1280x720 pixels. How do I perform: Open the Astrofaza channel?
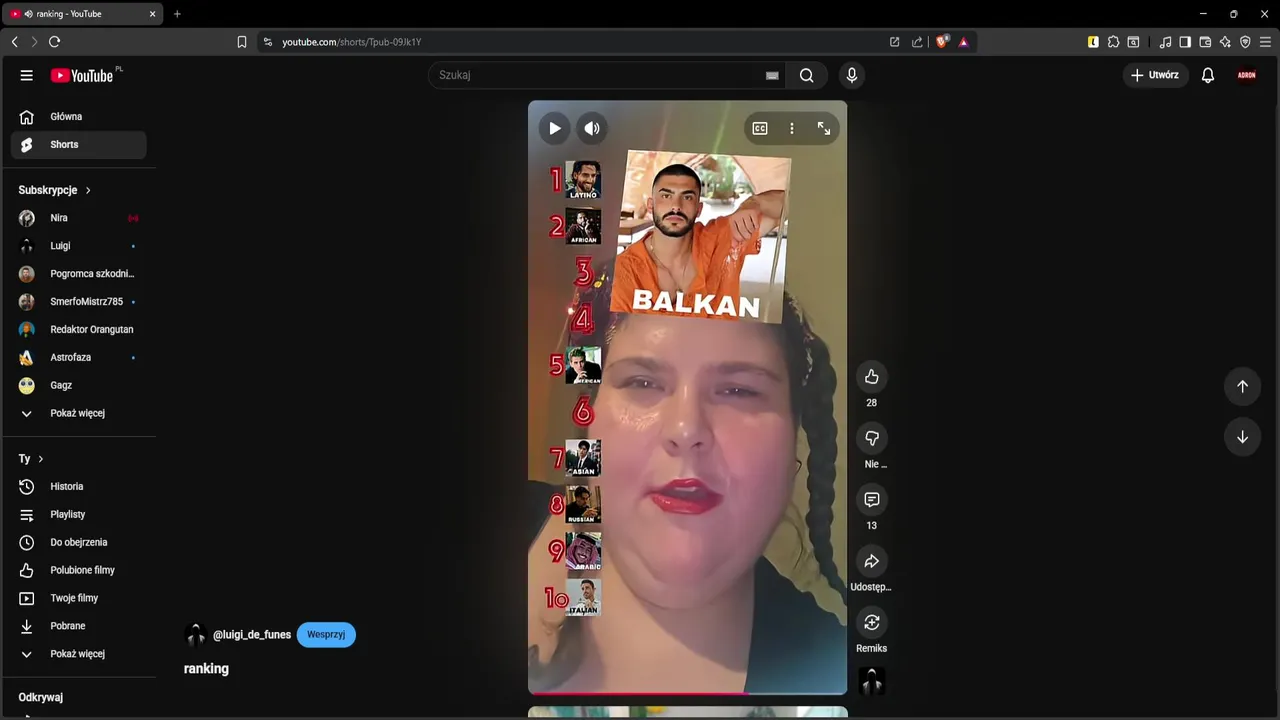pyautogui.click(x=79, y=358)
